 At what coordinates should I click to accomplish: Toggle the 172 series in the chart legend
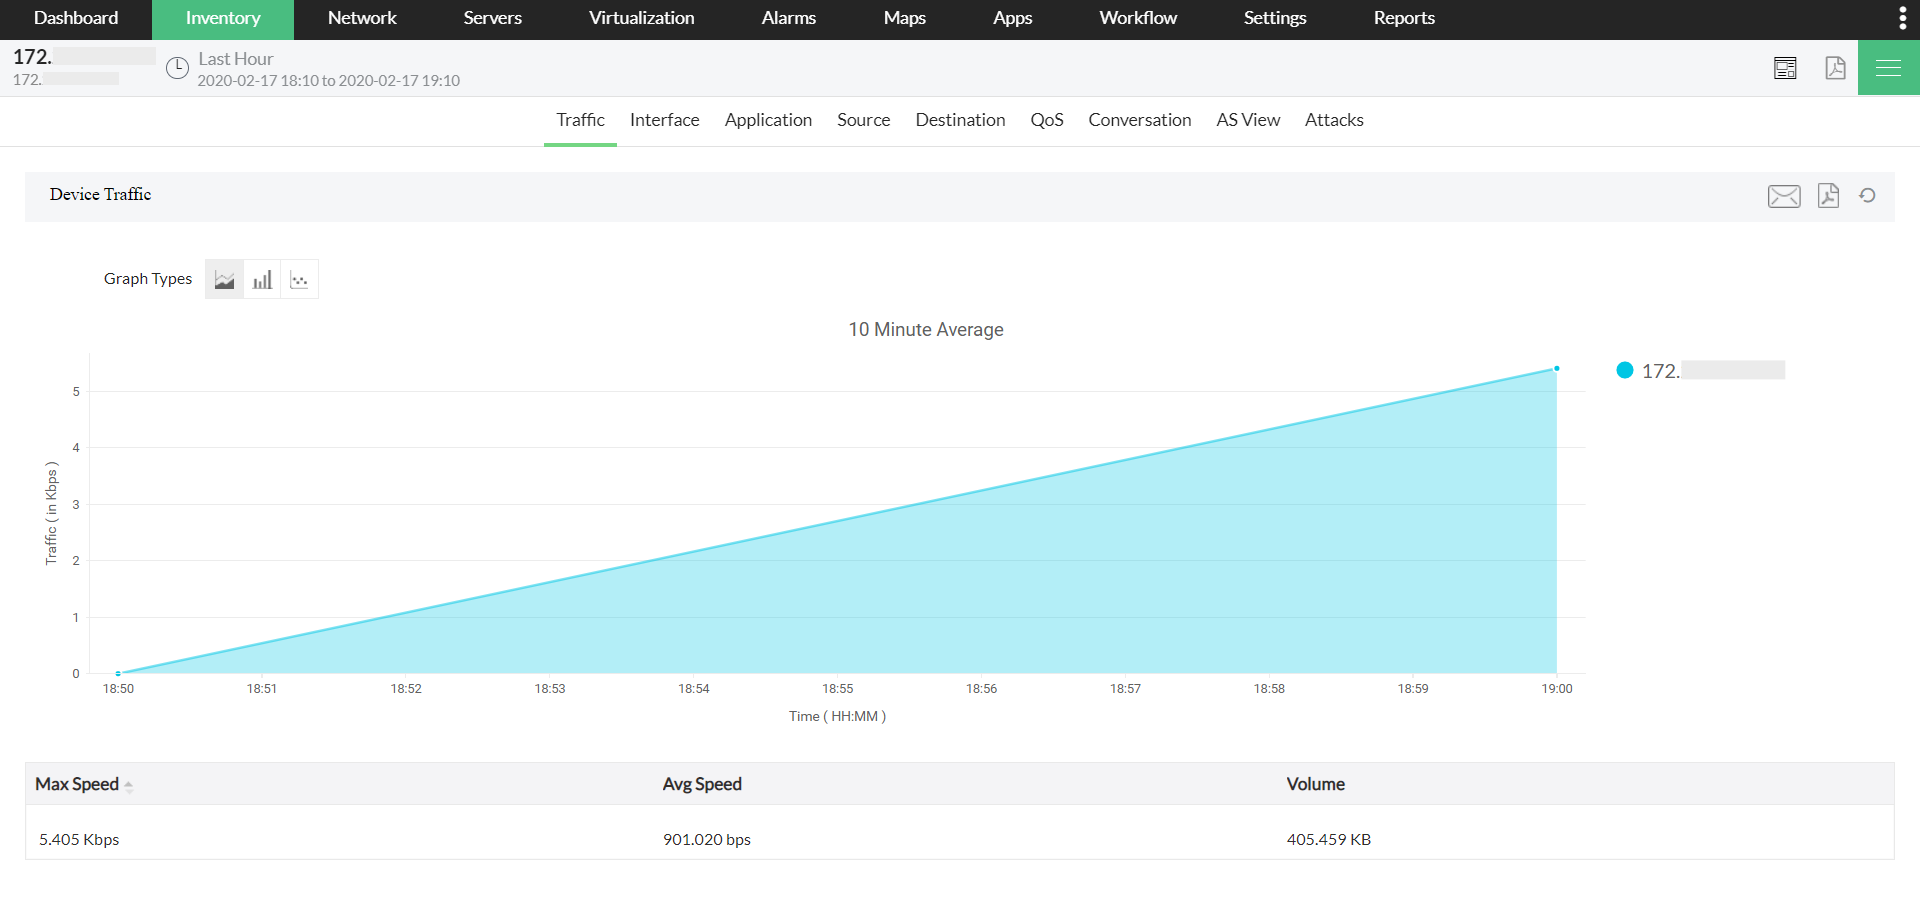[x=1700, y=370]
